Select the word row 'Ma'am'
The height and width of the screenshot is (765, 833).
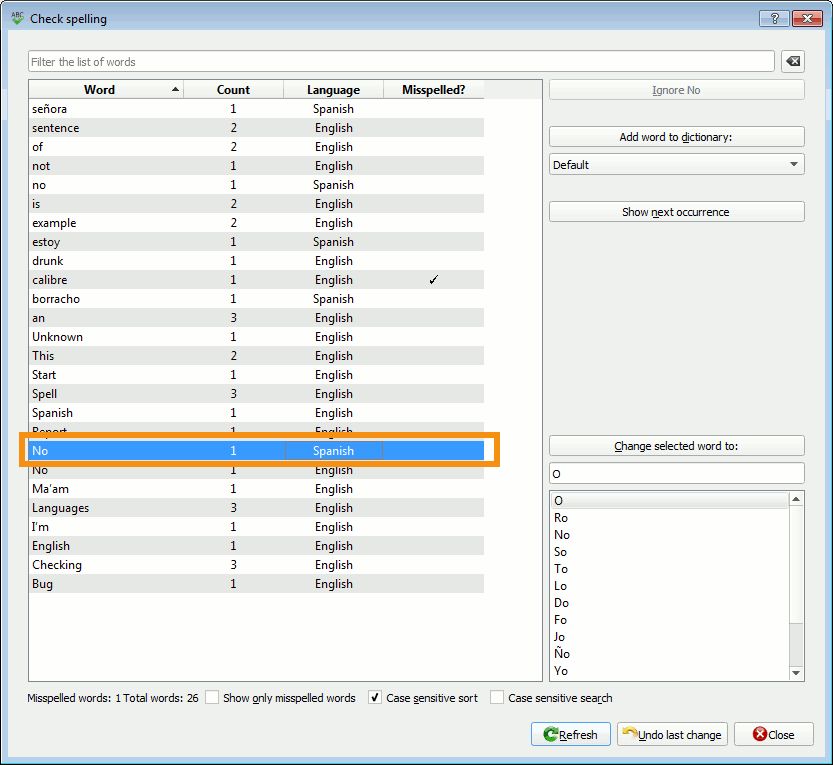click(x=257, y=489)
